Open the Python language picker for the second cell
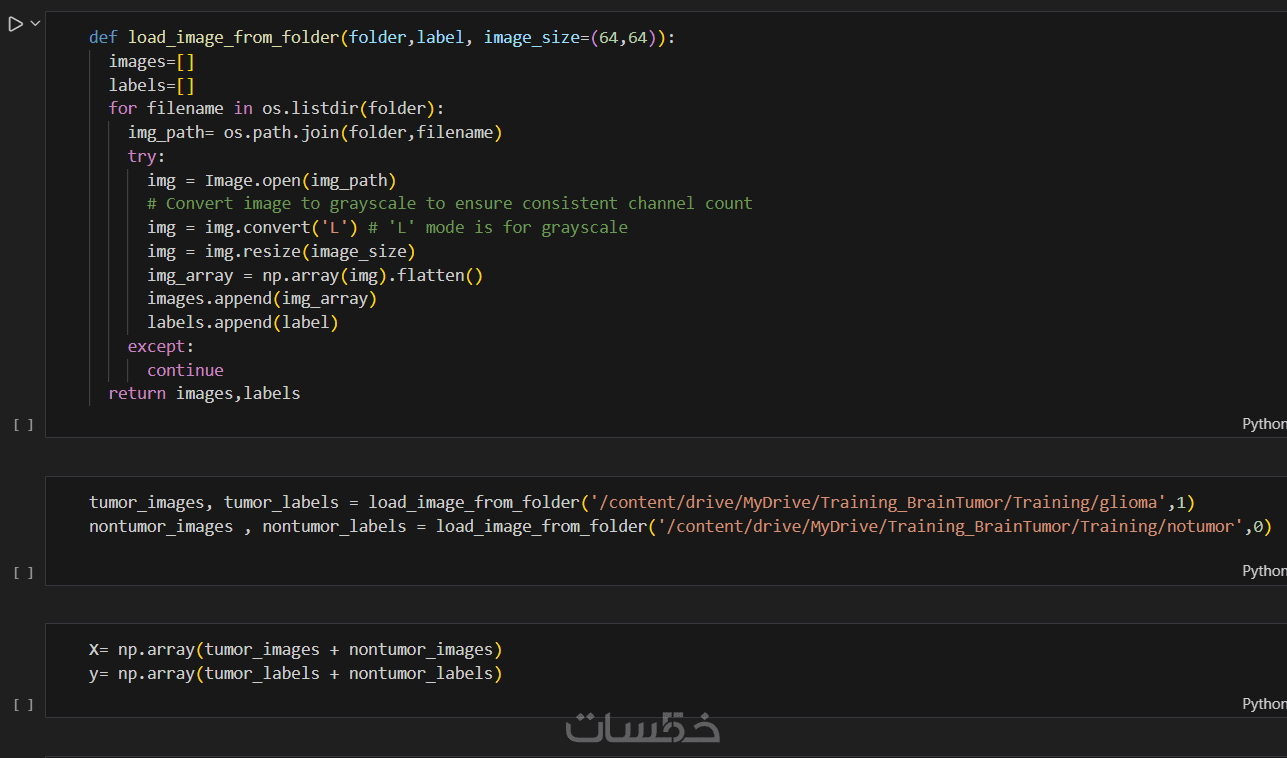Screen dimensions: 1287x758 click(1264, 570)
